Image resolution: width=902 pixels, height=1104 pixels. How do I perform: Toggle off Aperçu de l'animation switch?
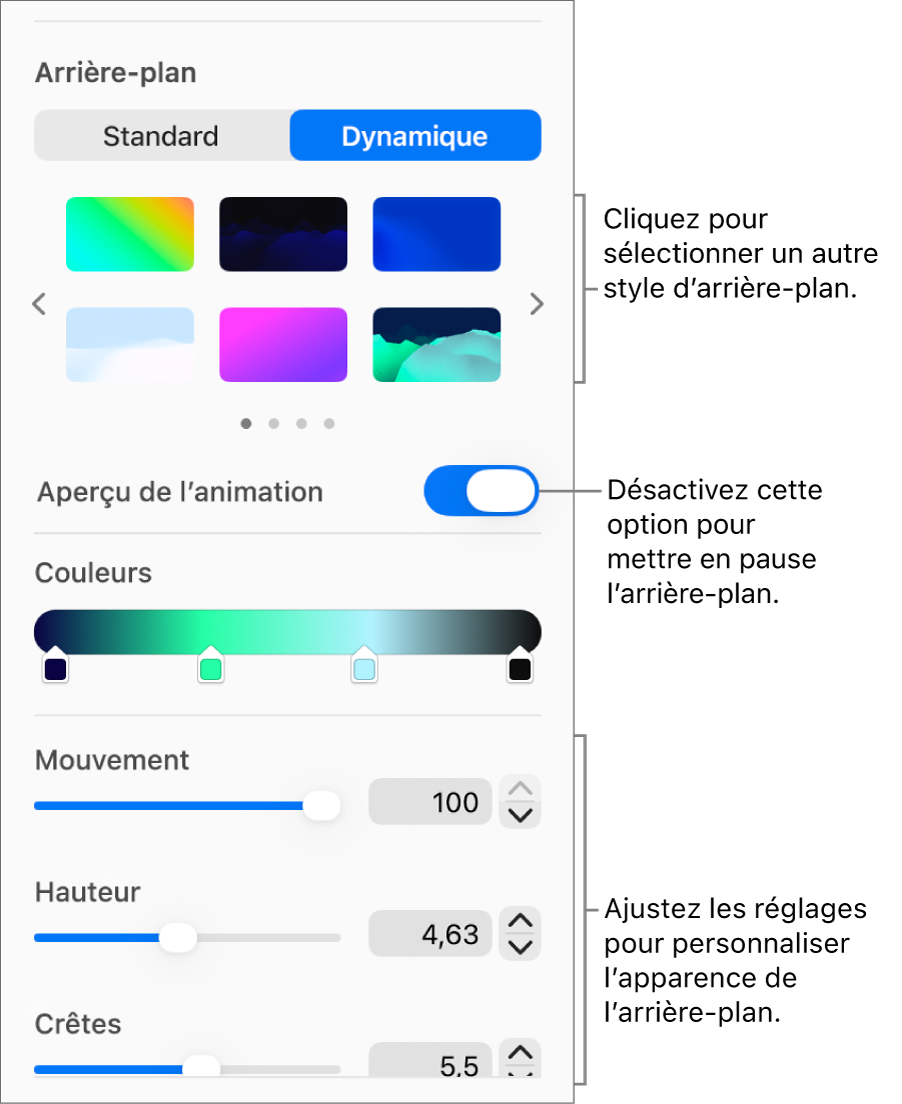(482, 491)
